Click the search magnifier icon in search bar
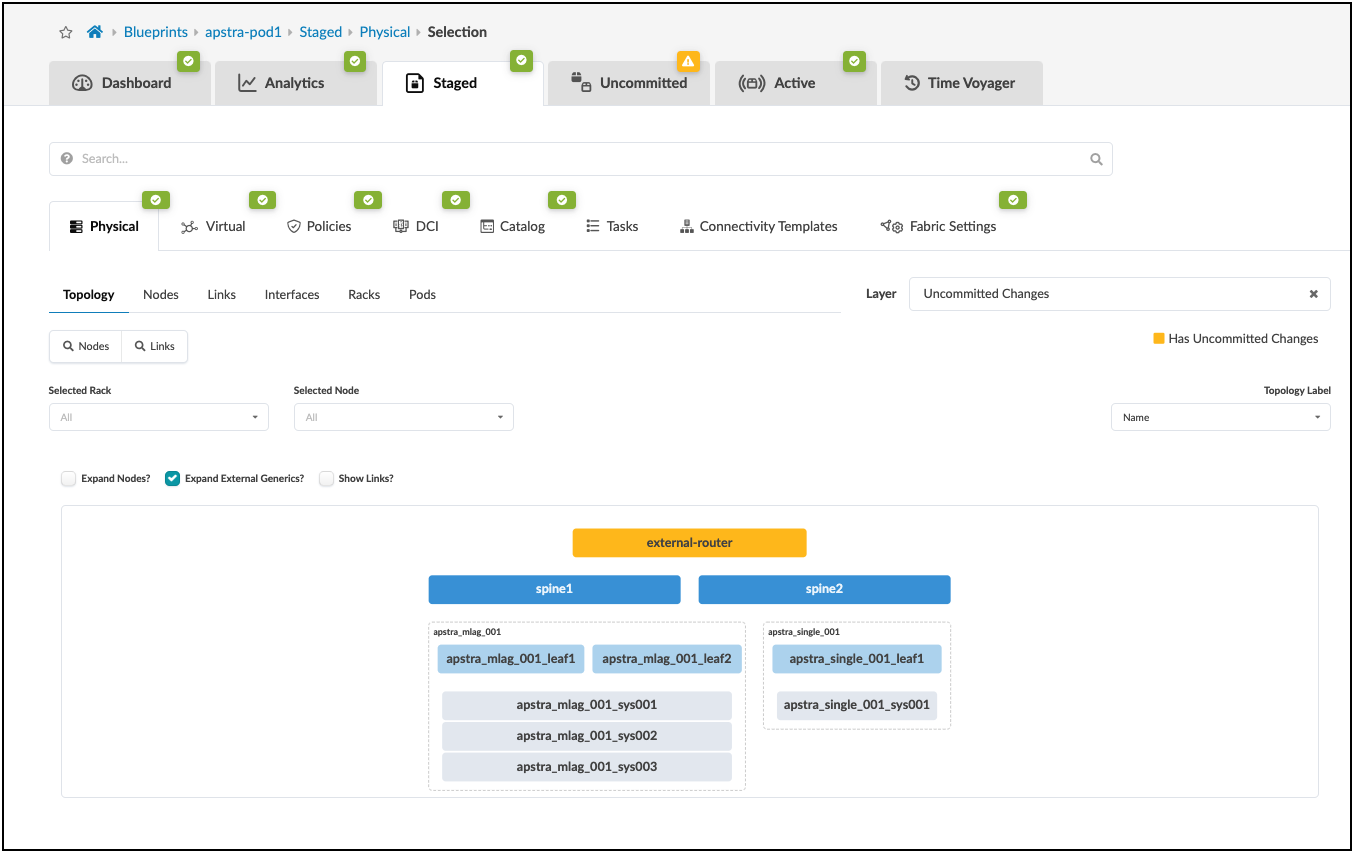This screenshot has width=1354, height=853. coord(1096,159)
